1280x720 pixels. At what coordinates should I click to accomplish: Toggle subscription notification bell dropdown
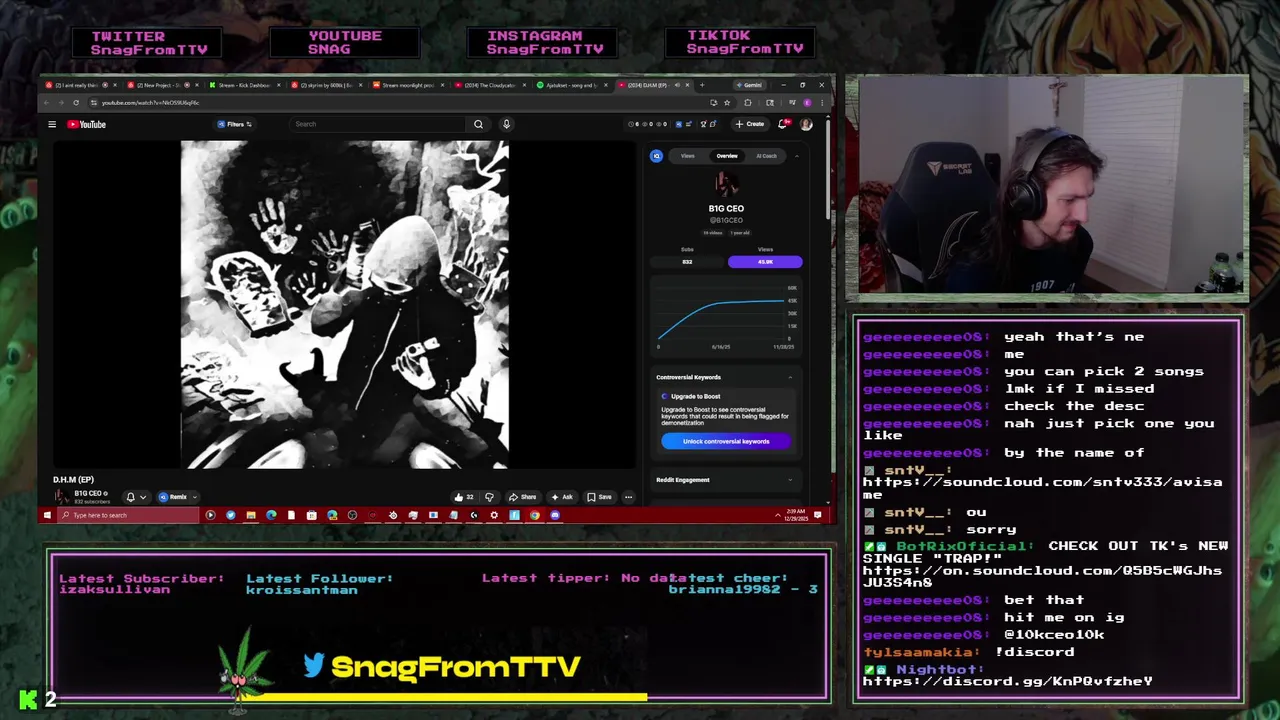tap(135, 497)
